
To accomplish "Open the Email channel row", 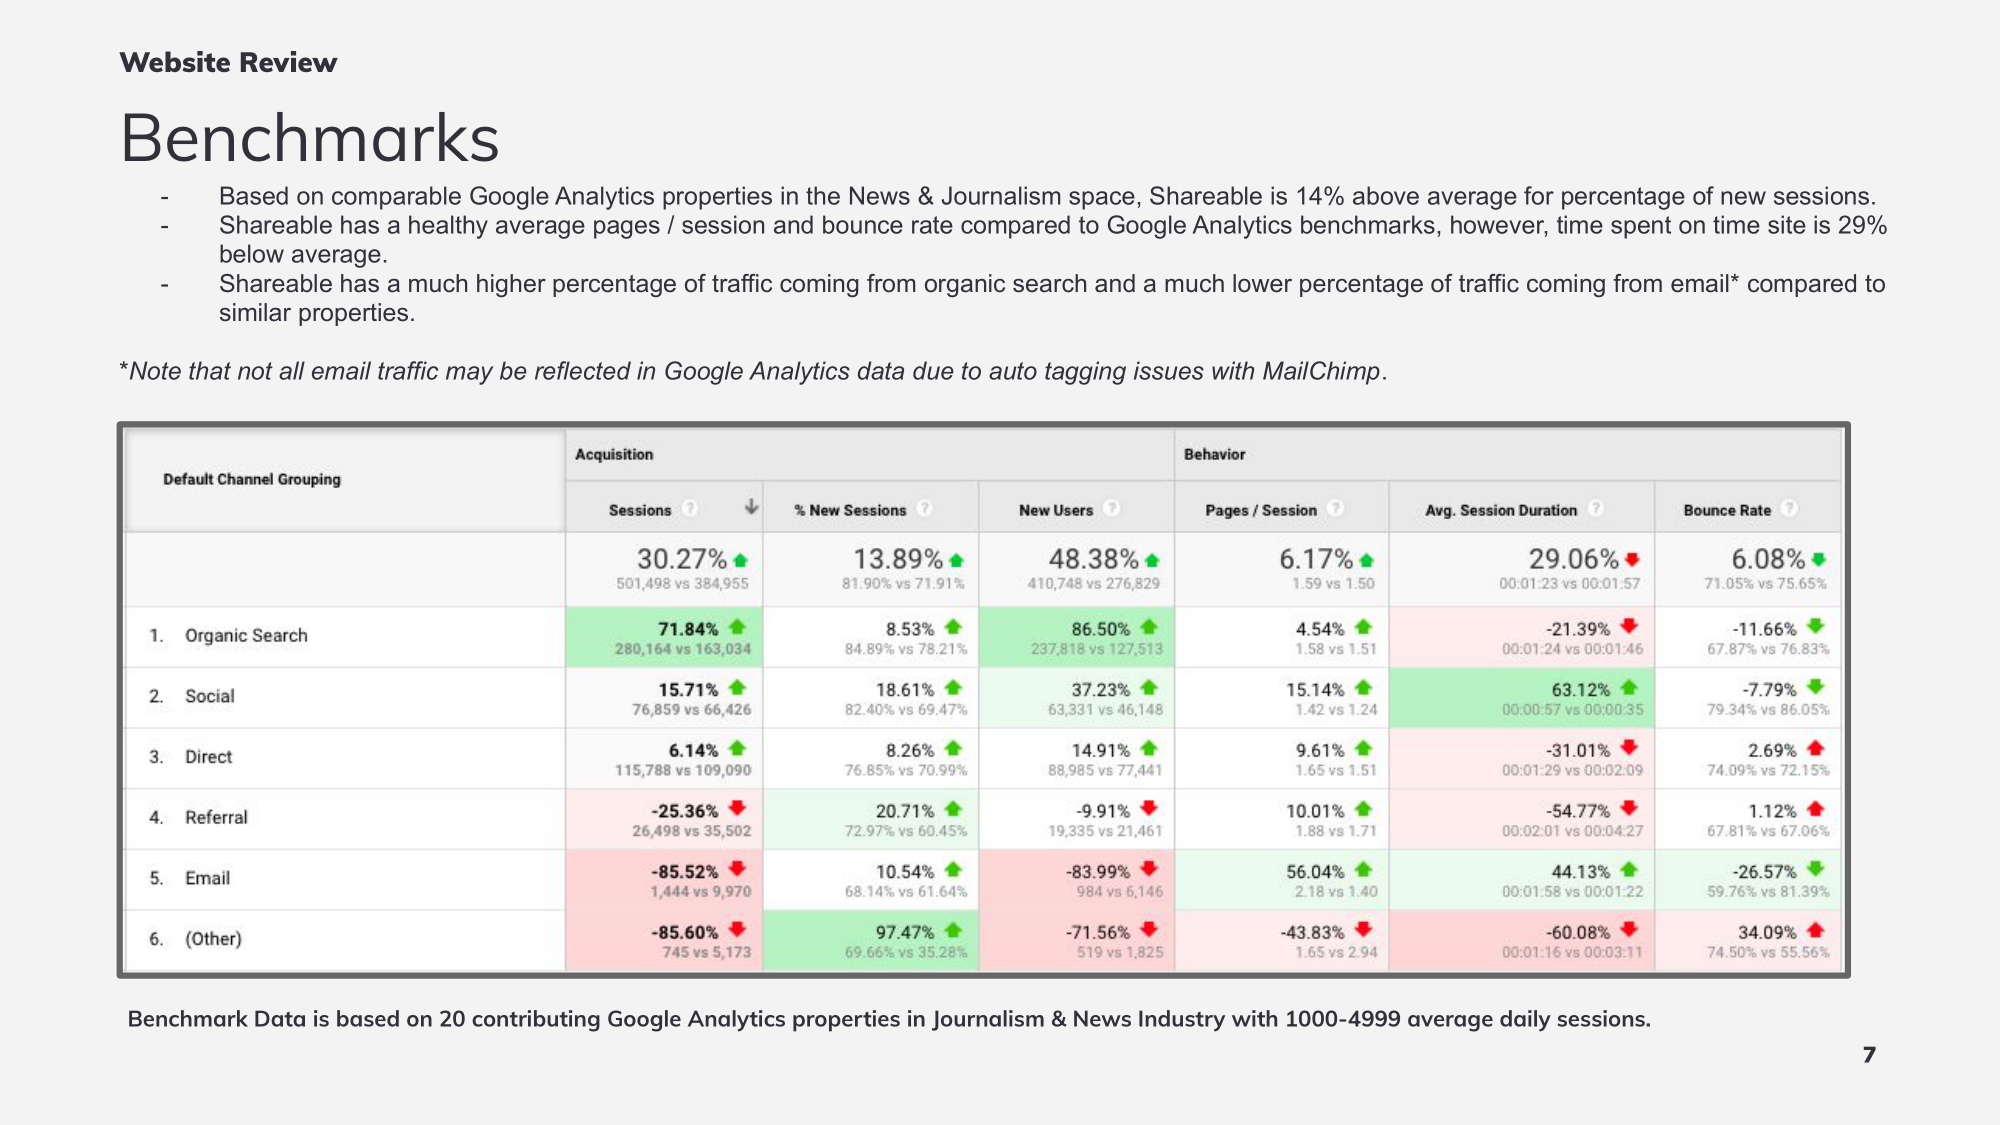I will (x=207, y=878).
